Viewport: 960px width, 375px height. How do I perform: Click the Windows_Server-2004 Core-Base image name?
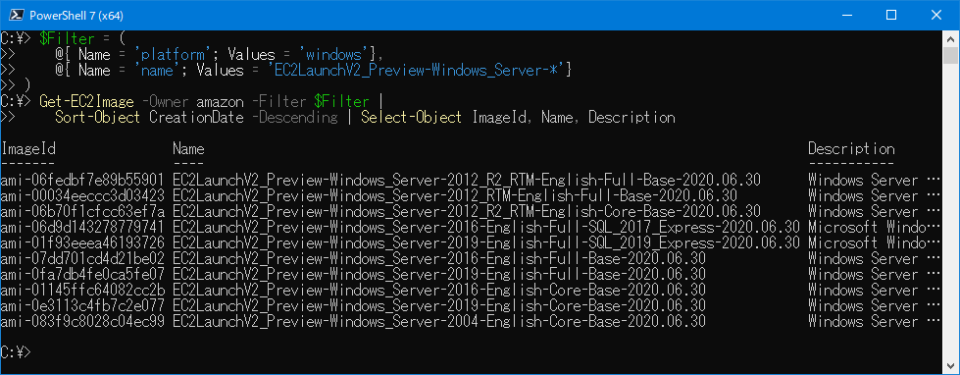click(x=439, y=321)
